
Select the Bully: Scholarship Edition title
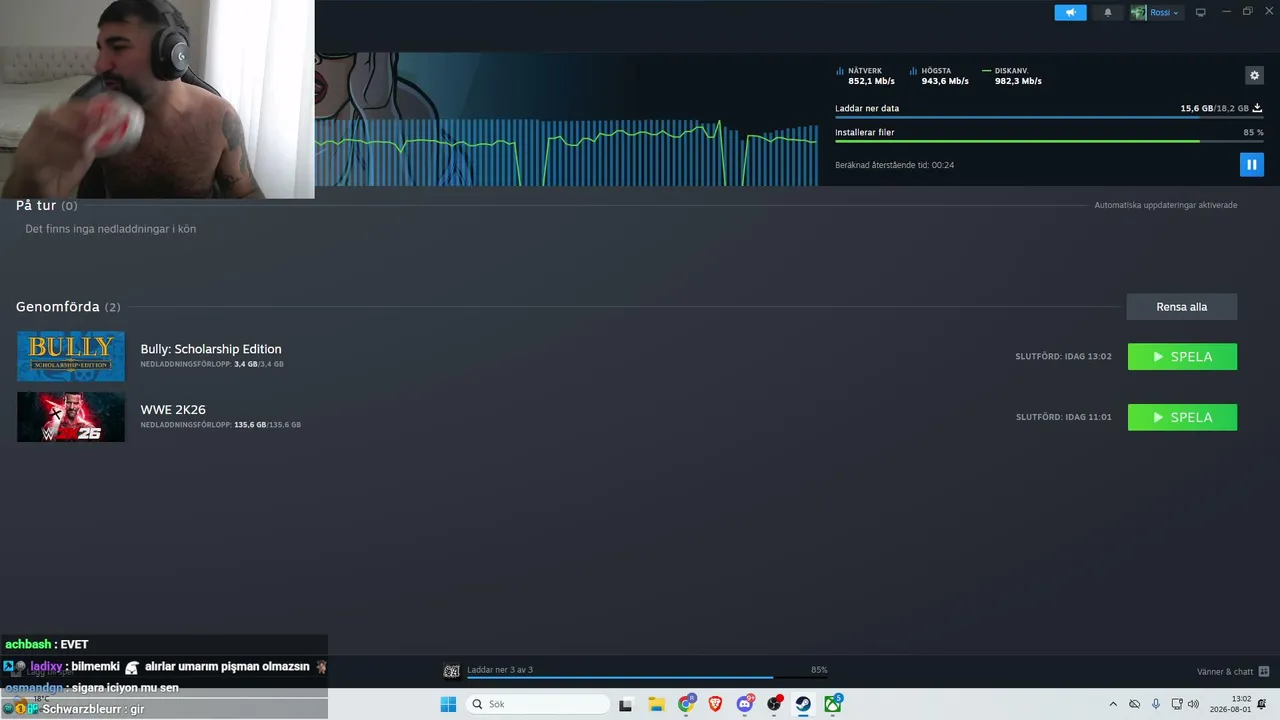tap(211, 349)
